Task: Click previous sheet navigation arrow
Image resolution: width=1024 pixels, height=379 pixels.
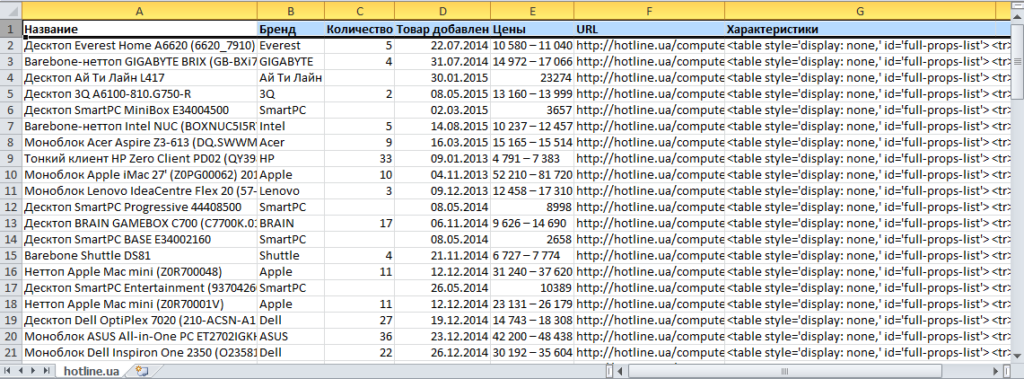Action: (x=20, y=371)
